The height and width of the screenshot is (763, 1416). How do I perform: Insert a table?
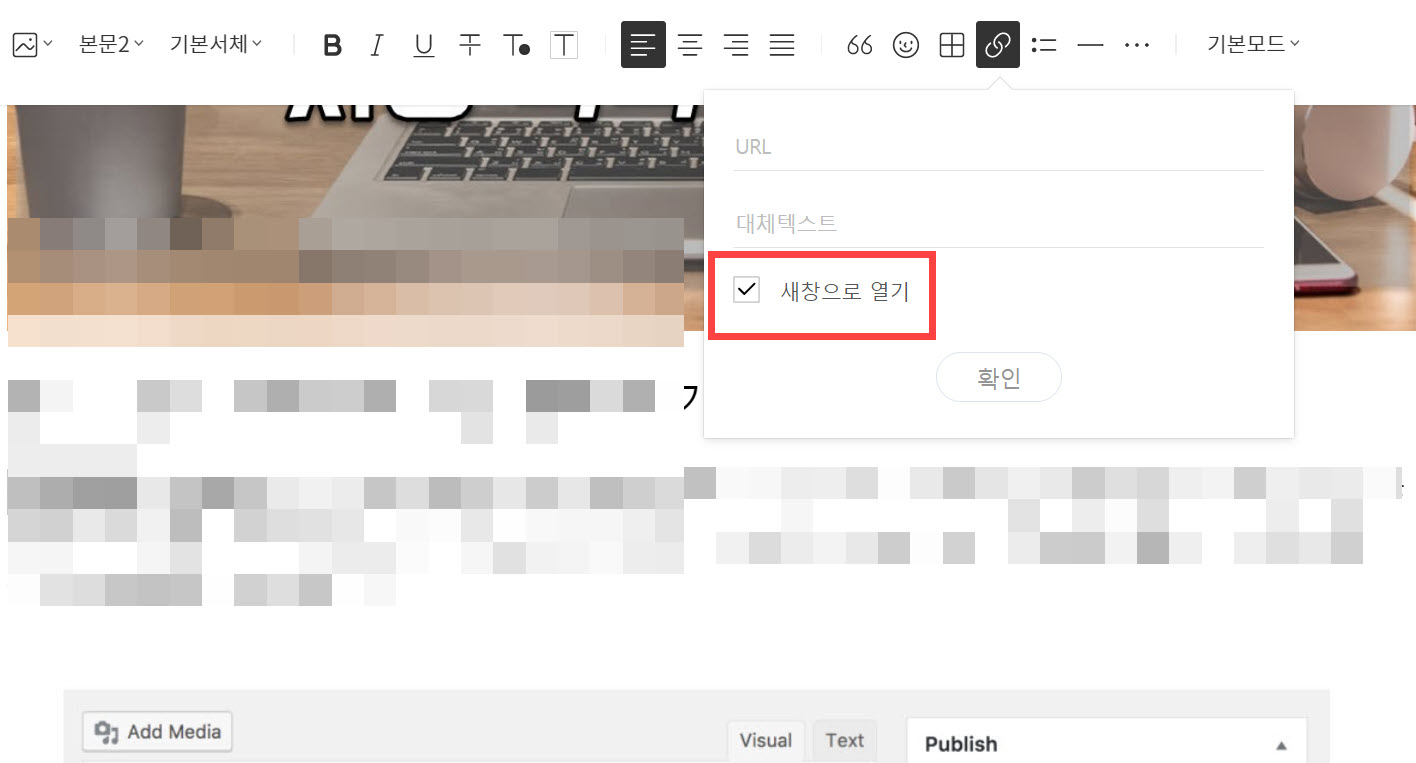tap(951, 44)
